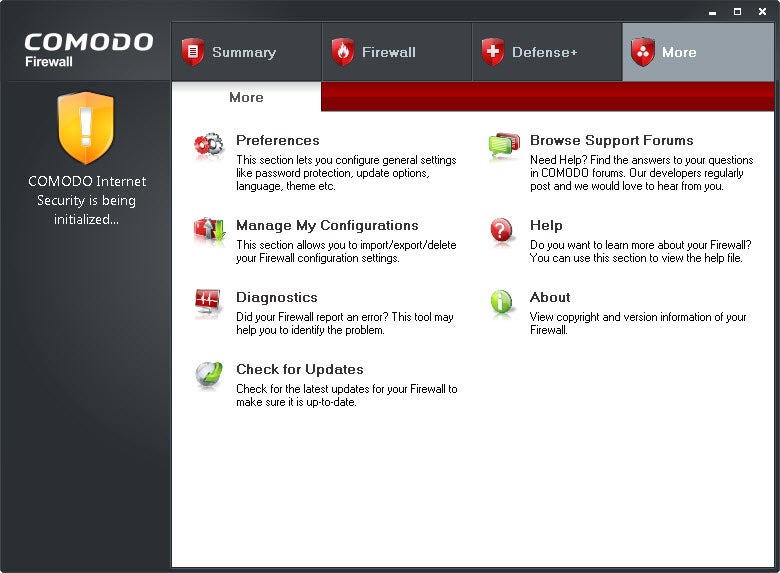Click the flame shield Firewall icon
This screenshot has width=780, height=573.
(x=343, y=52)
